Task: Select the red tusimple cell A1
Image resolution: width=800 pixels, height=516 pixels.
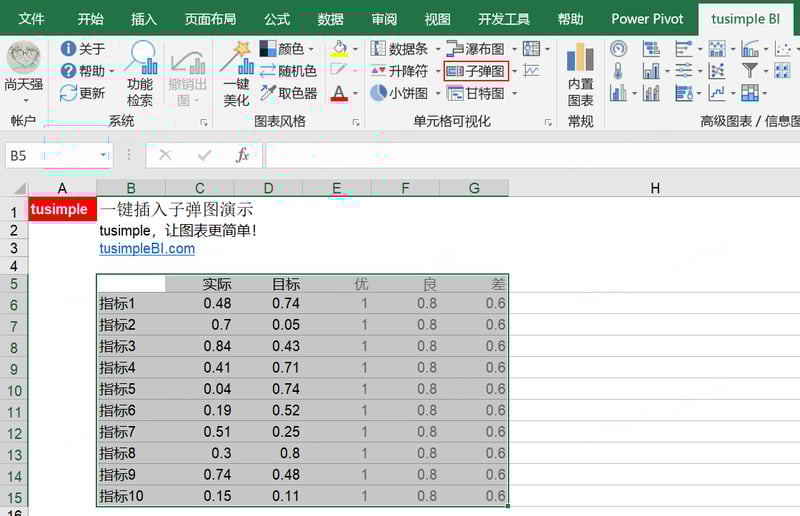Action: (x=62, y=209)
